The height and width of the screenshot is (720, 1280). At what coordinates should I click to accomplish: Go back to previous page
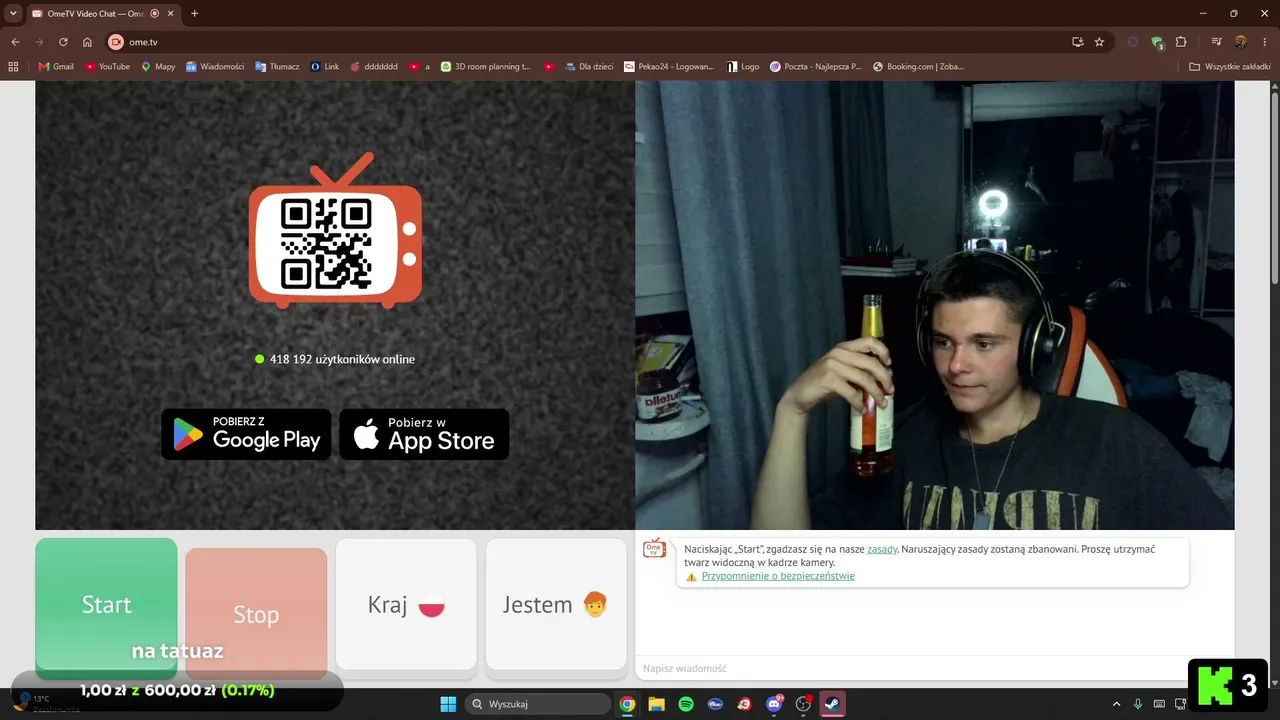point(15,42)
